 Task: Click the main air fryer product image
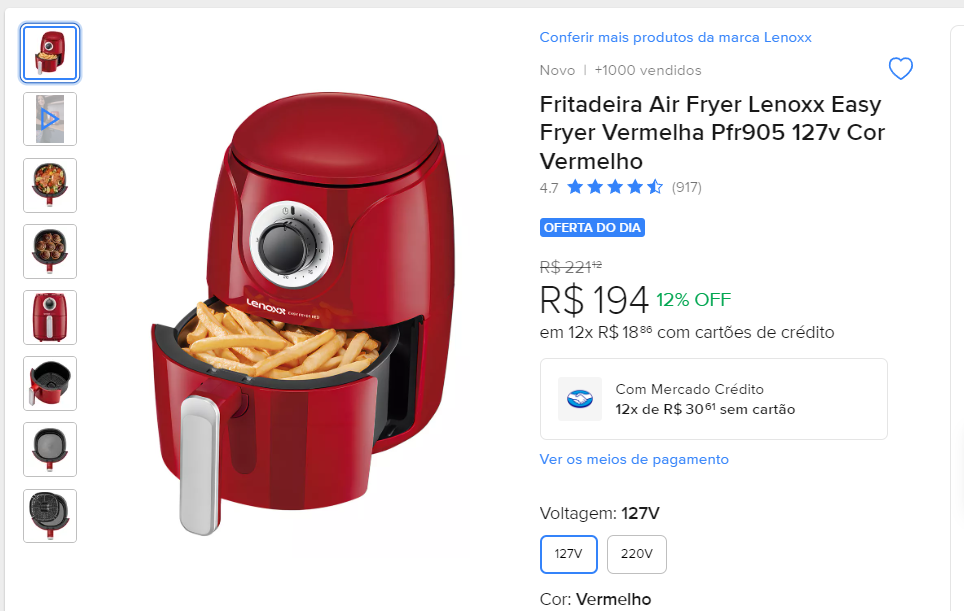tap(302, 313)
